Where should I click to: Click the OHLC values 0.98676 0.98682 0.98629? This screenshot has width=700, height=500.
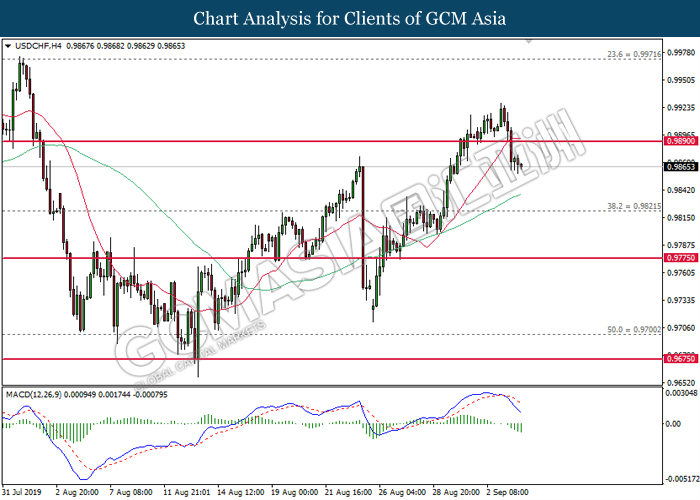[x=110, y=46]
